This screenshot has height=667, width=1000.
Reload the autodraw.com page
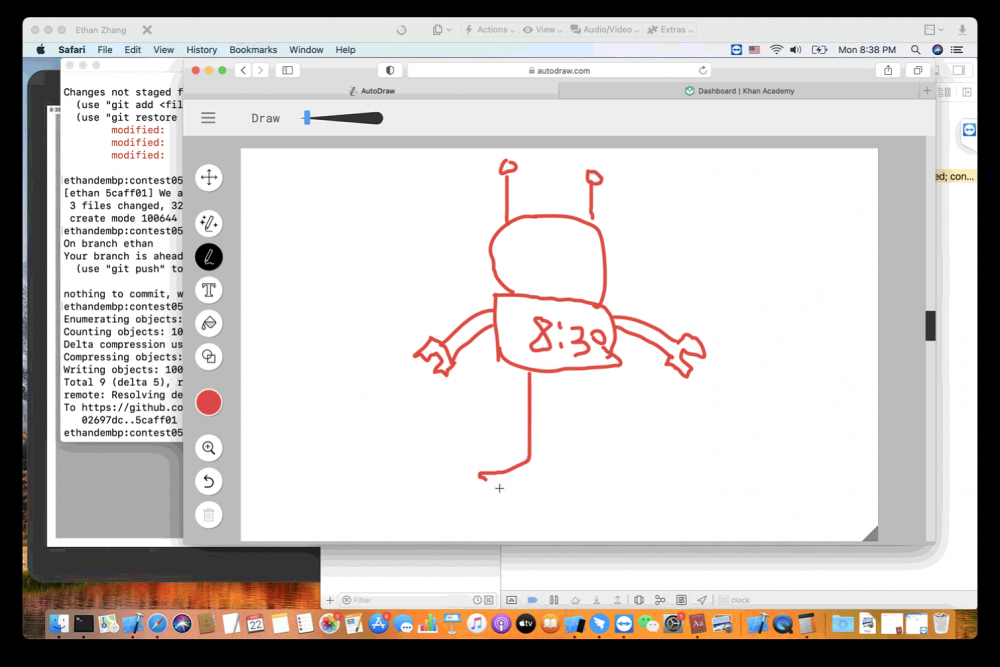(703, 70)
